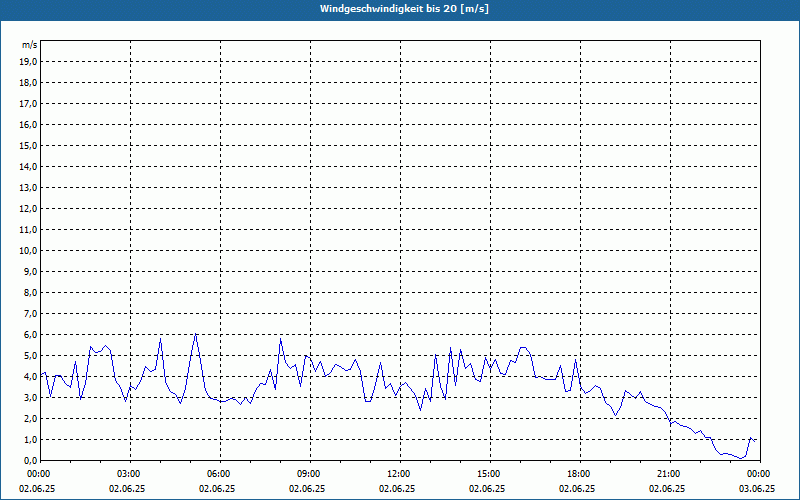Screen dimensions: 800x500
Task: Pick the y-axis tick '14,0'
Action: pos(28,166)
